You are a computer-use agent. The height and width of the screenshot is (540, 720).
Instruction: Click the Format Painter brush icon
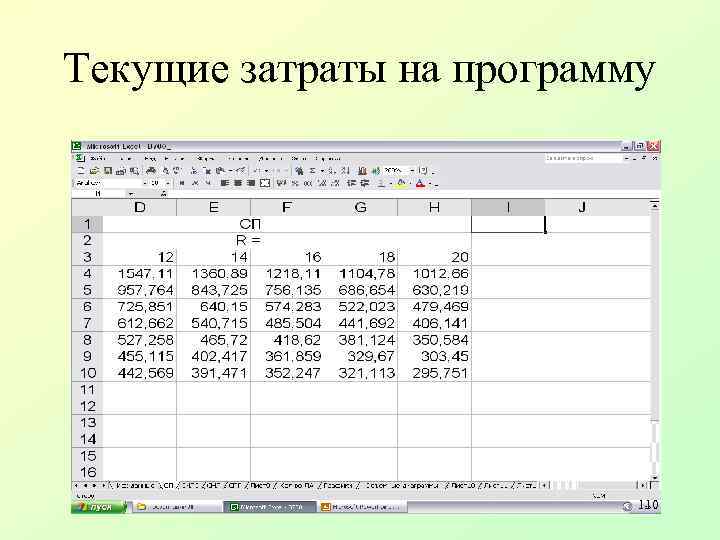[x=242, y=171]
